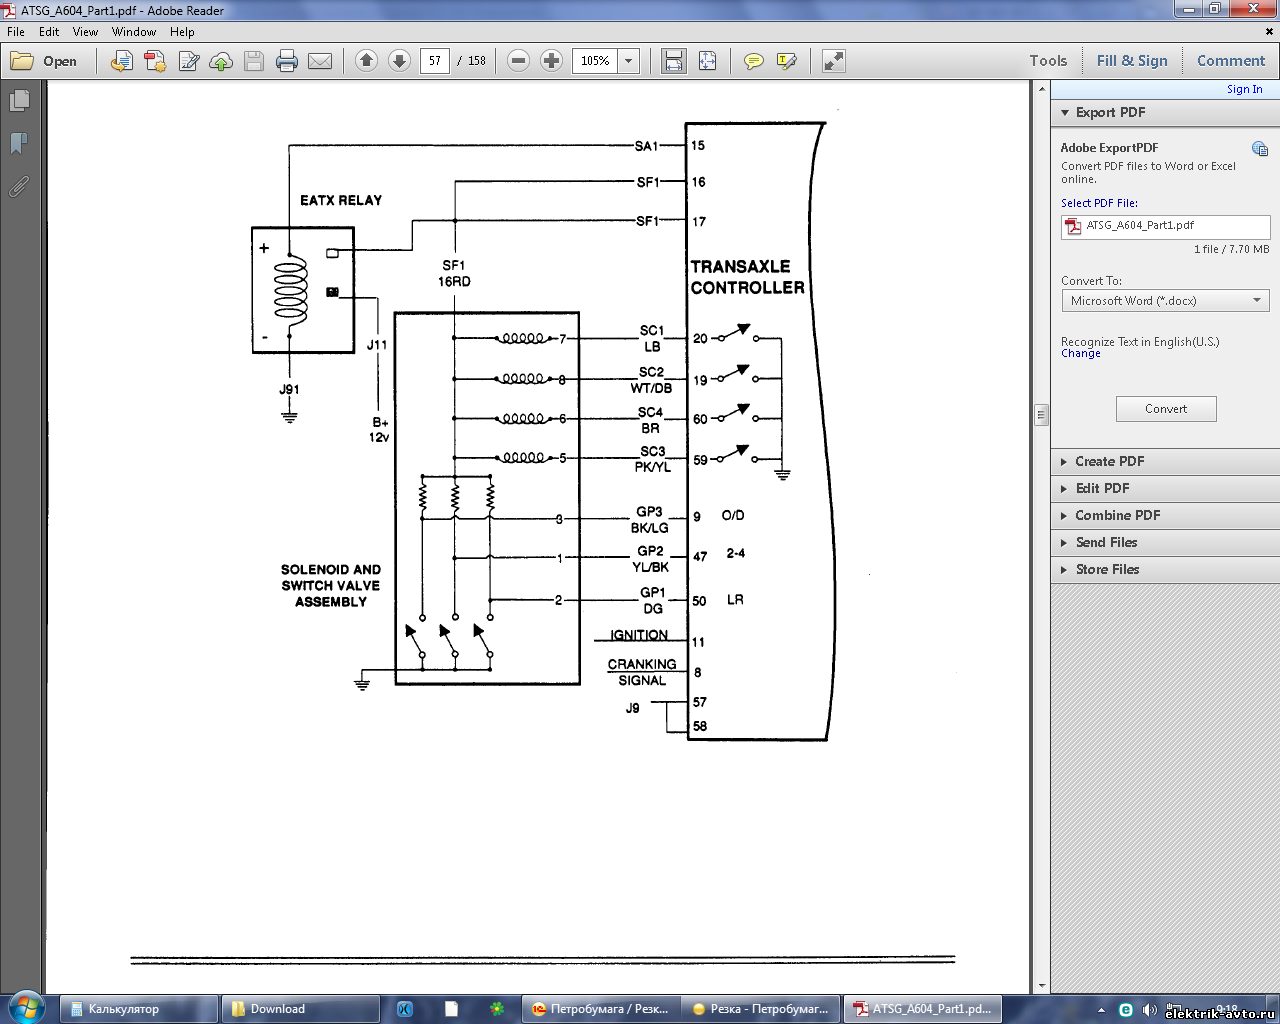Click the page number input field

[435, 61]
